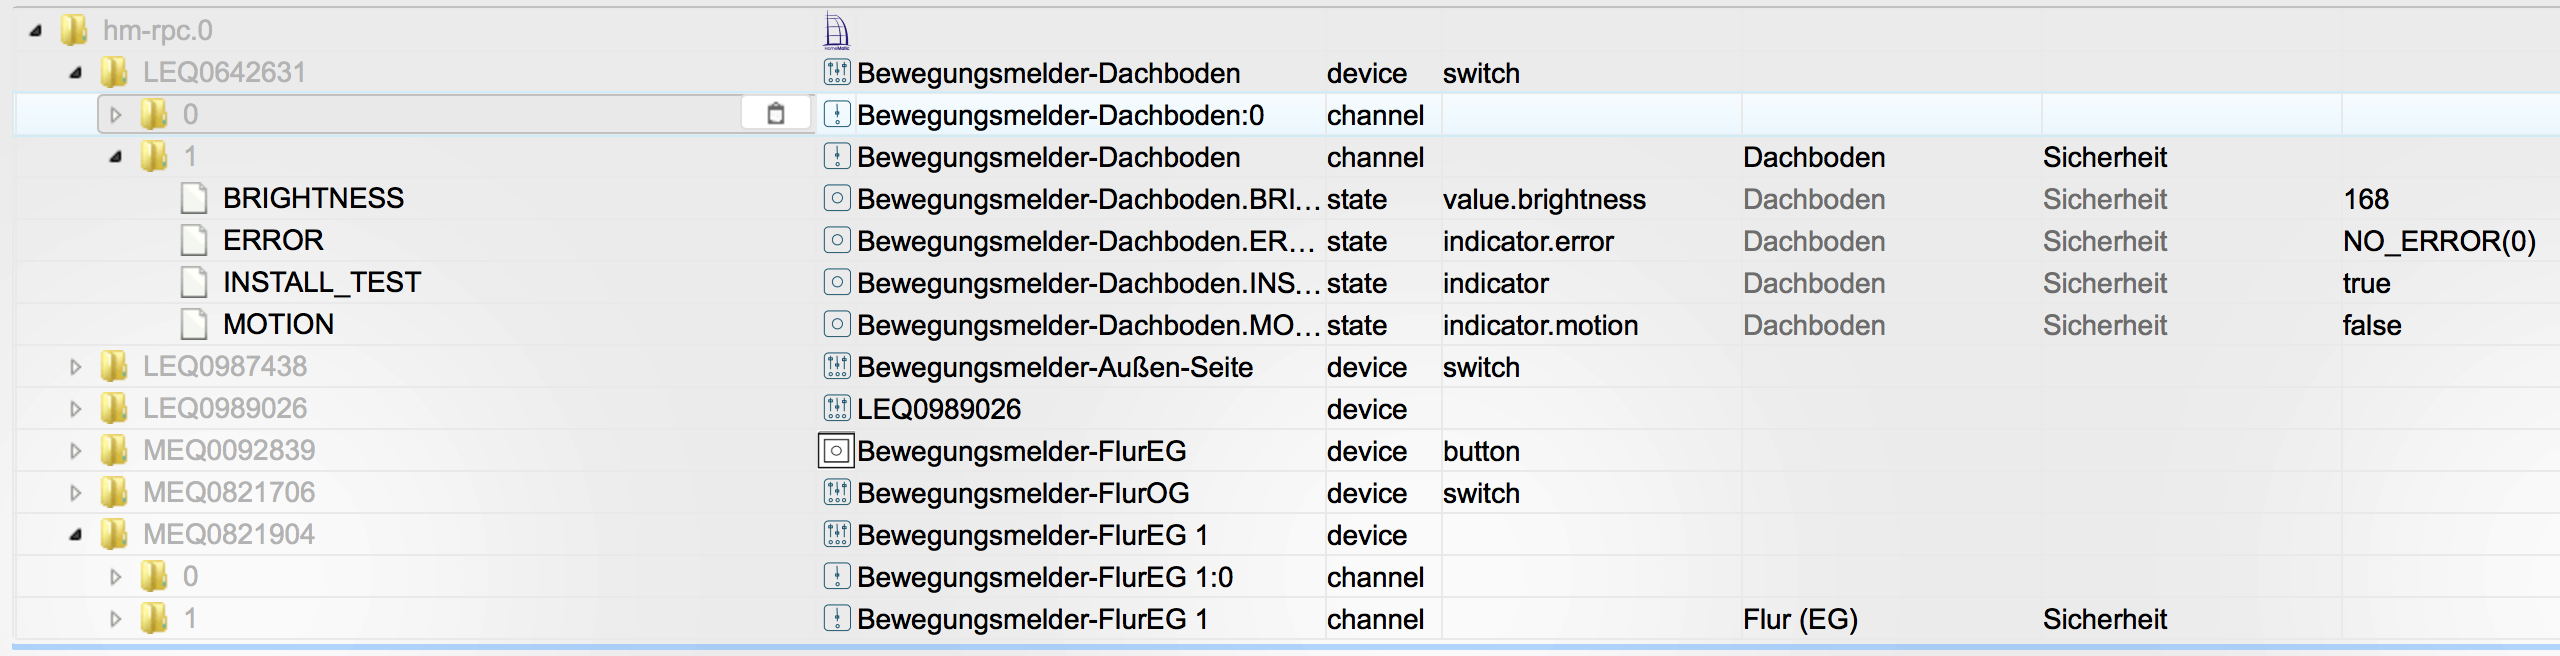Click the device icon beside Bewegungsmelder-Außen-Seite
The image size is (2560, 656).
836,367
